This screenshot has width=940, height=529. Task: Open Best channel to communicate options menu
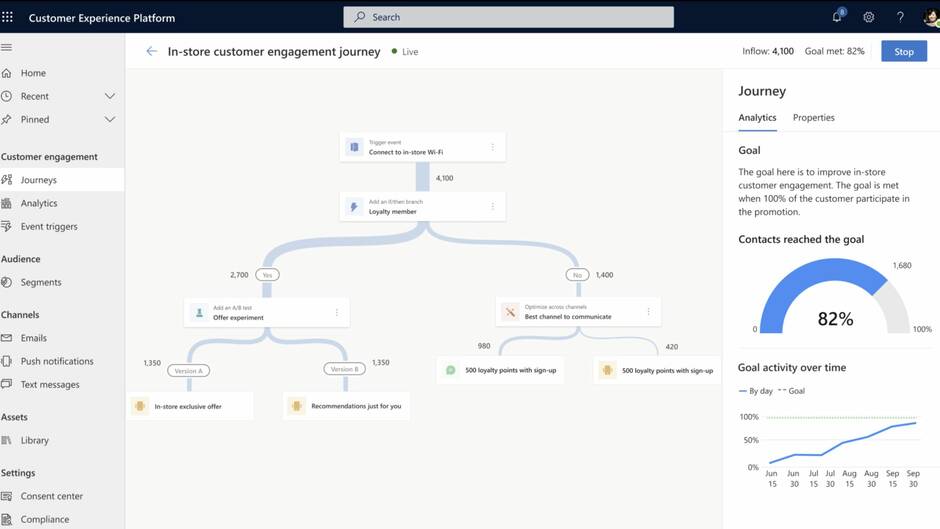point(648,312)
